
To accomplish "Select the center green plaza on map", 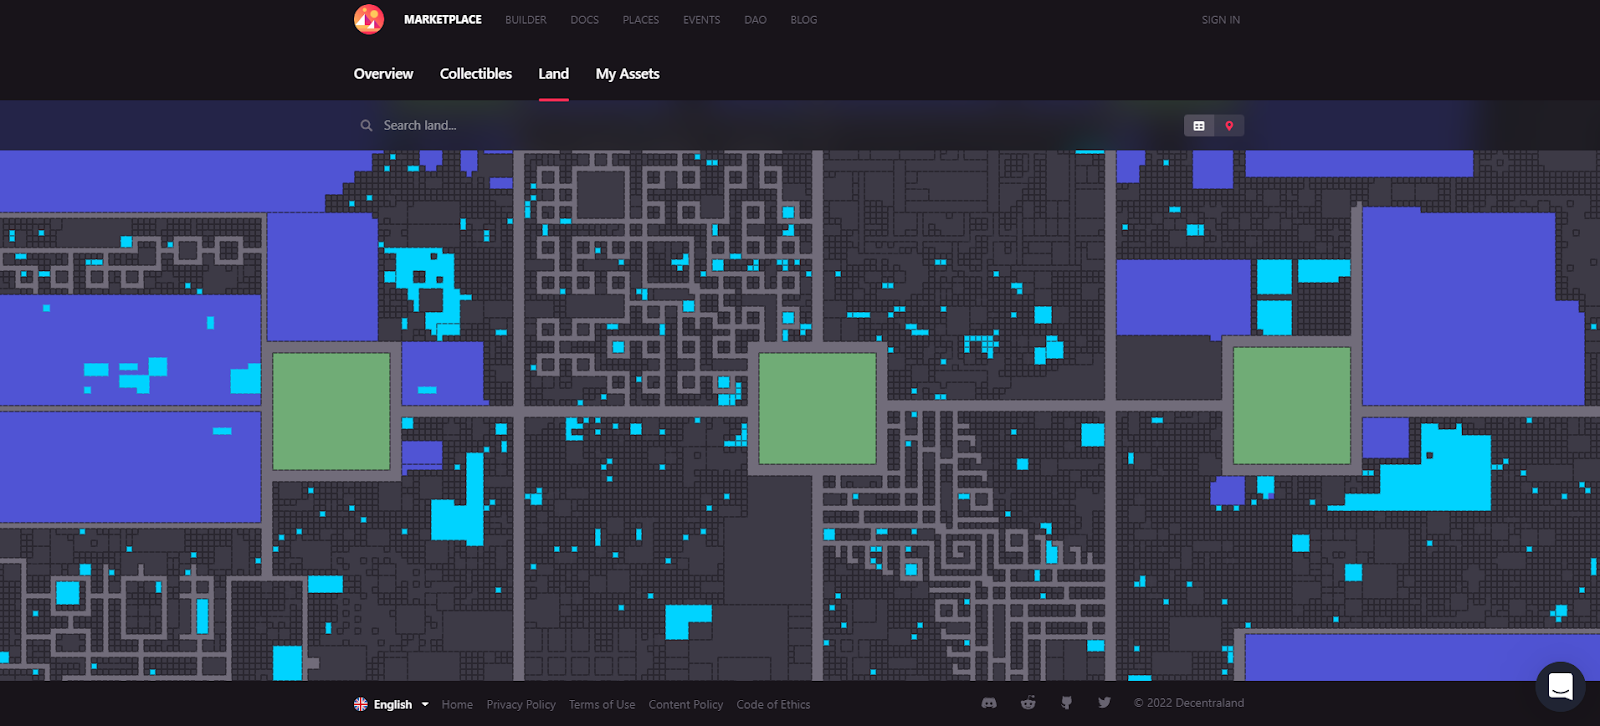I will (818, 408).
